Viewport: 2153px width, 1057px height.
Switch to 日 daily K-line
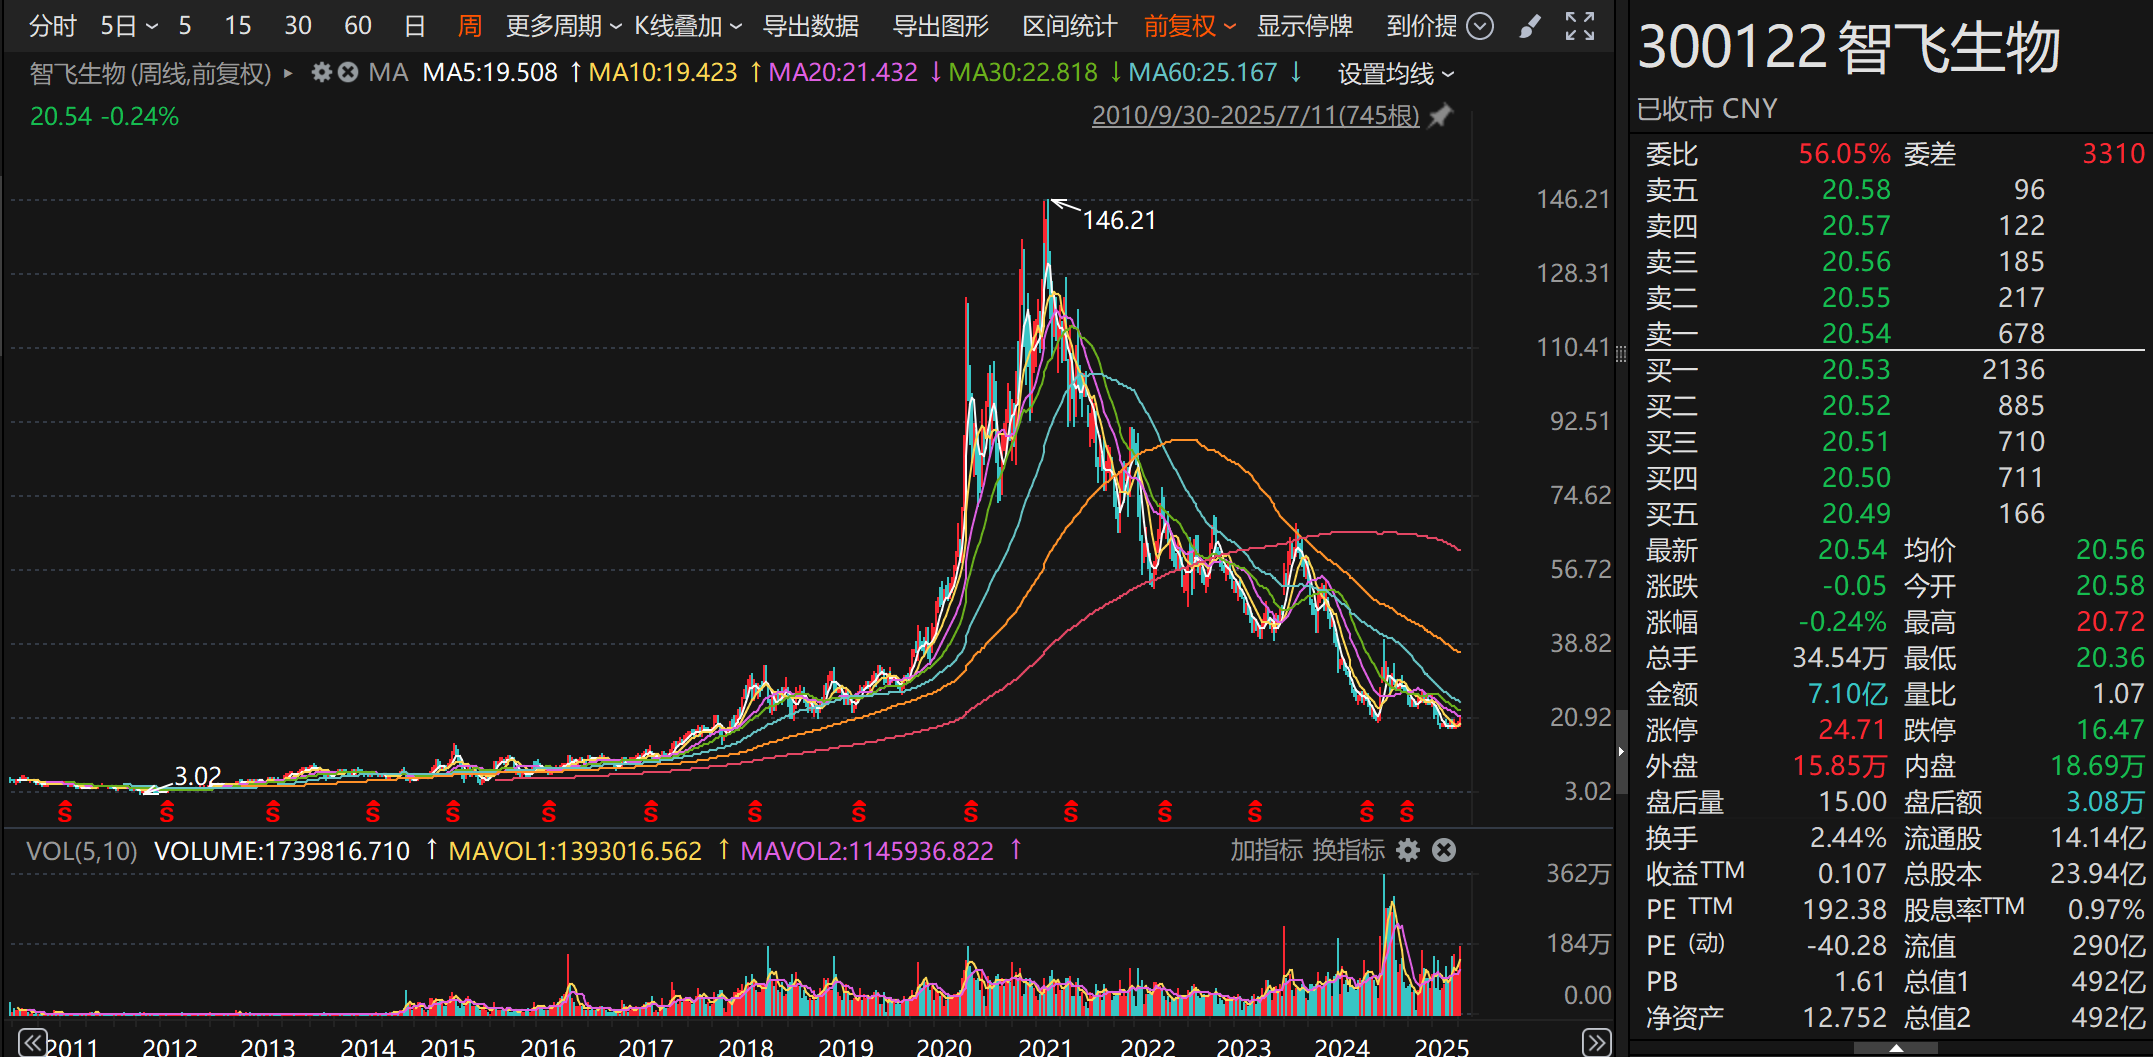coord(415,26)
